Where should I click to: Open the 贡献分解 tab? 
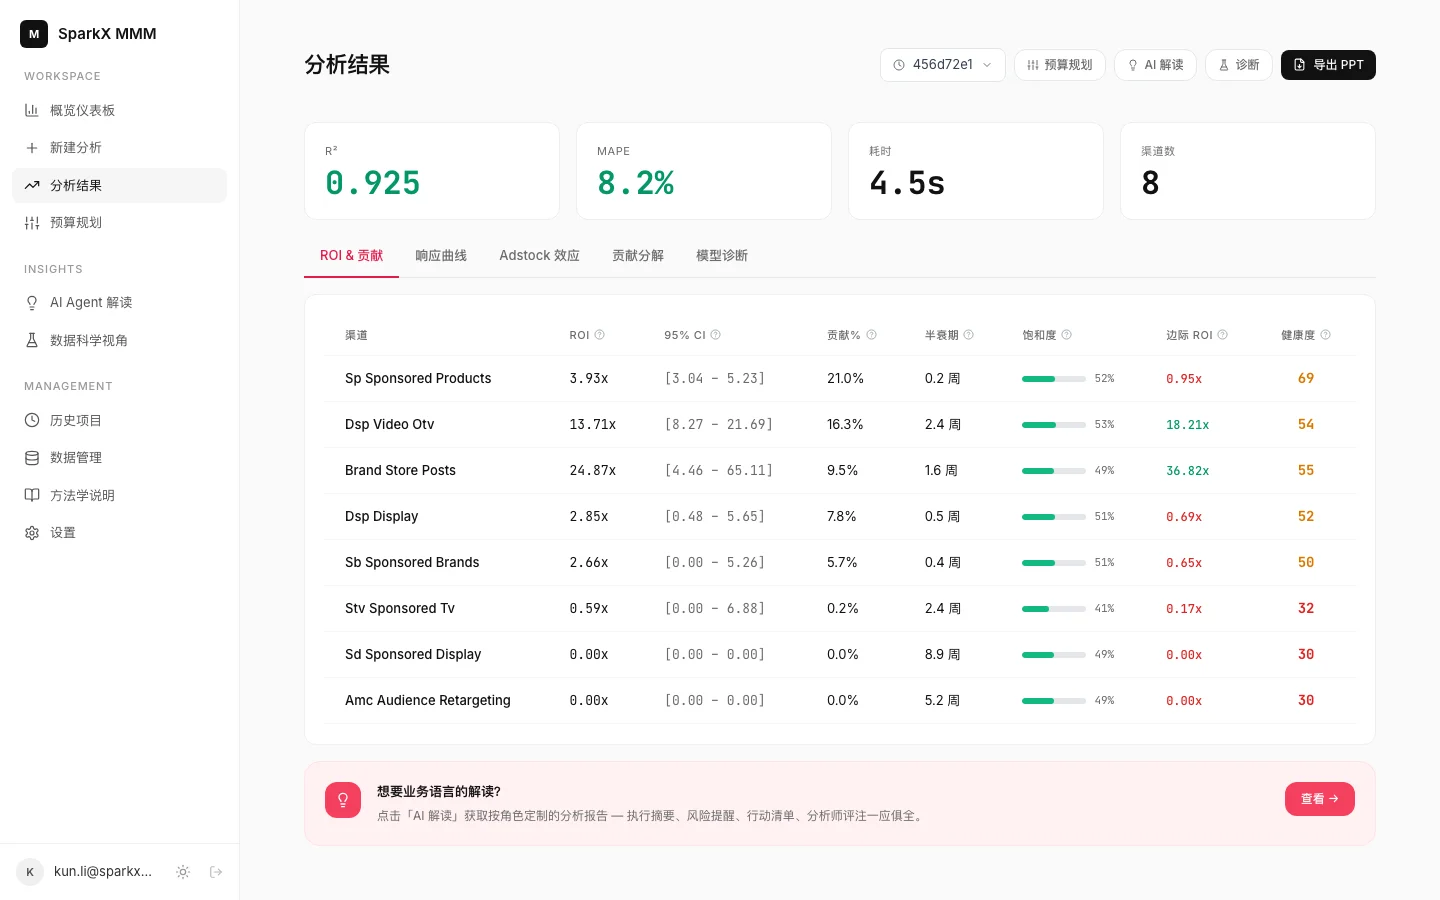tap(638, 256)
